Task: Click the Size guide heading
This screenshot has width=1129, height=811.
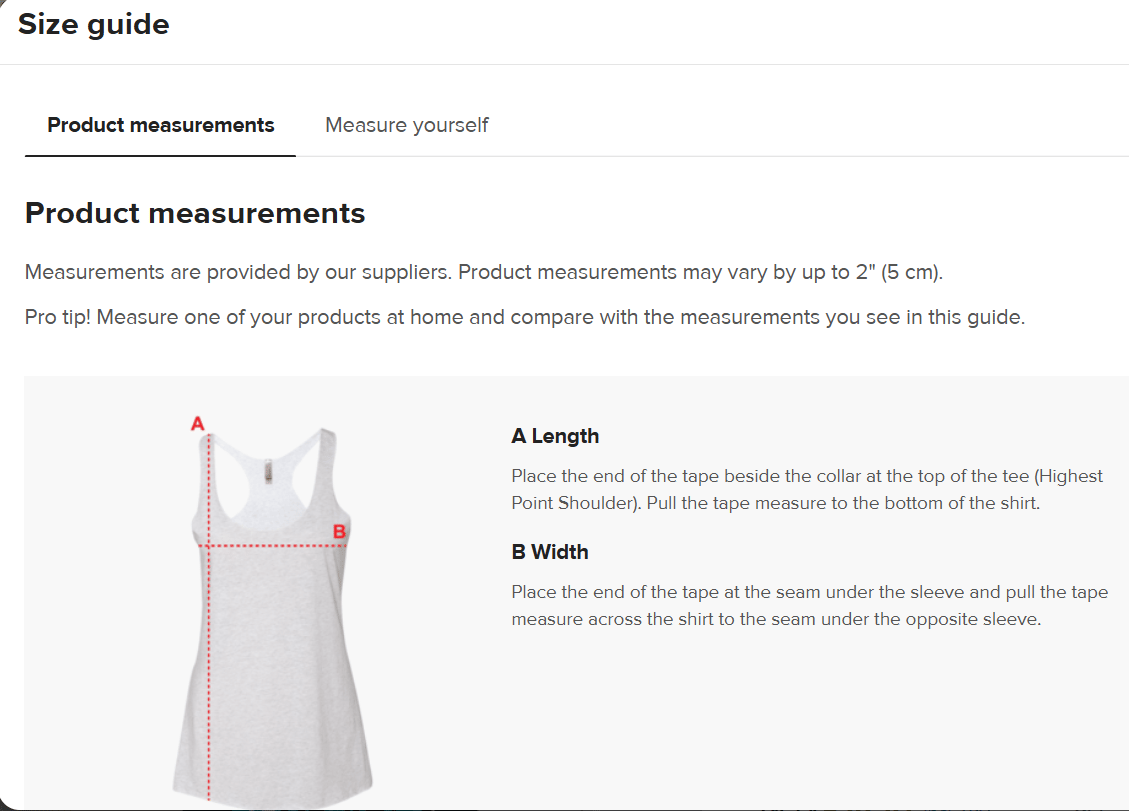Action: pos(94,23)
